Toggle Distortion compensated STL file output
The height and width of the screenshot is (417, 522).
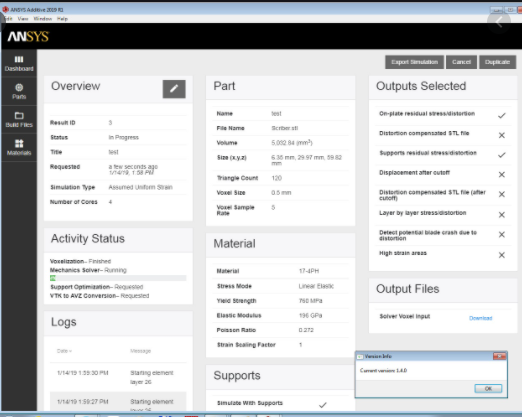click(502, 135)
